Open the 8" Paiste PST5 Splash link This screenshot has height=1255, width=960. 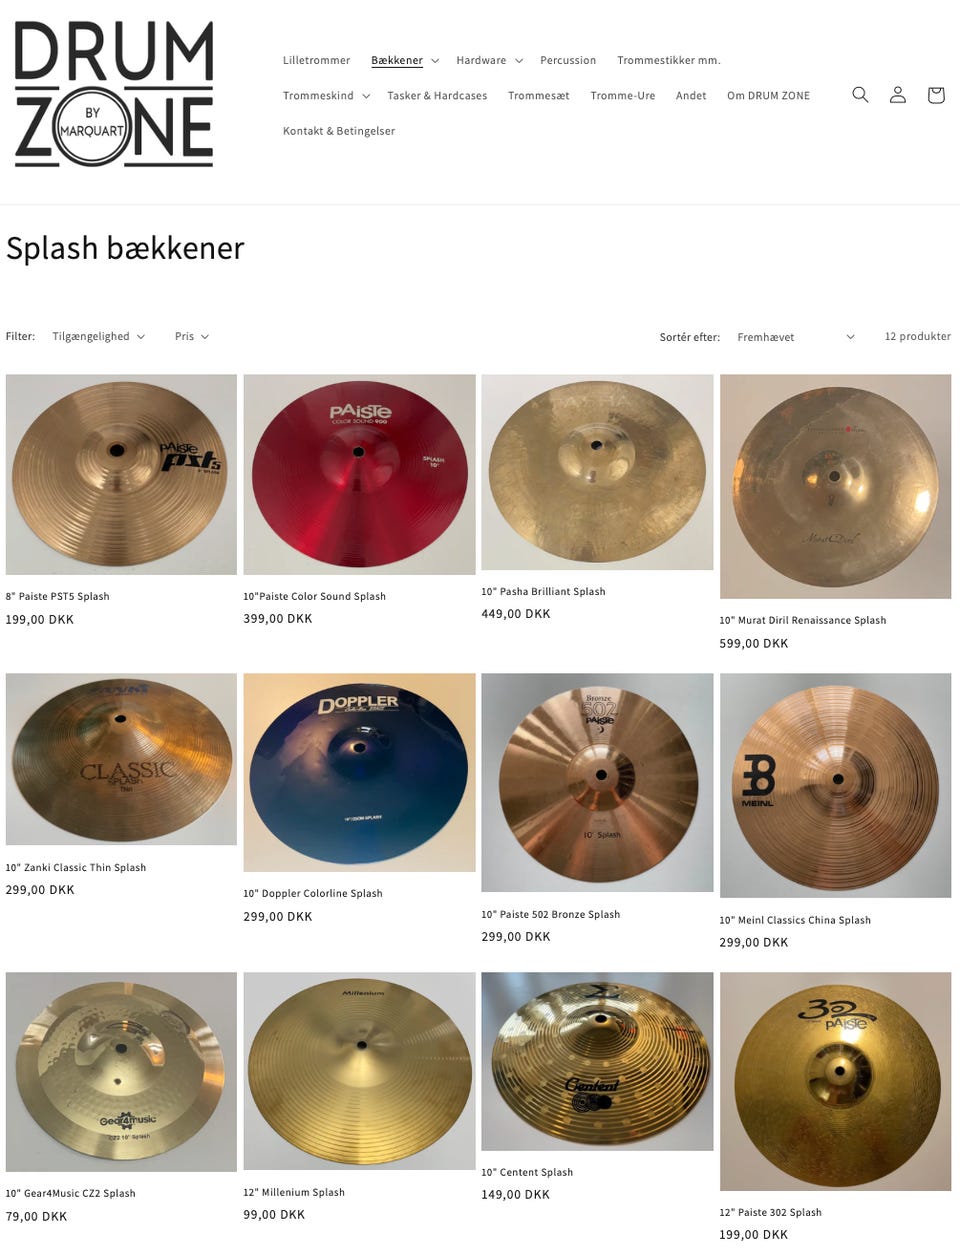point(57,596)
